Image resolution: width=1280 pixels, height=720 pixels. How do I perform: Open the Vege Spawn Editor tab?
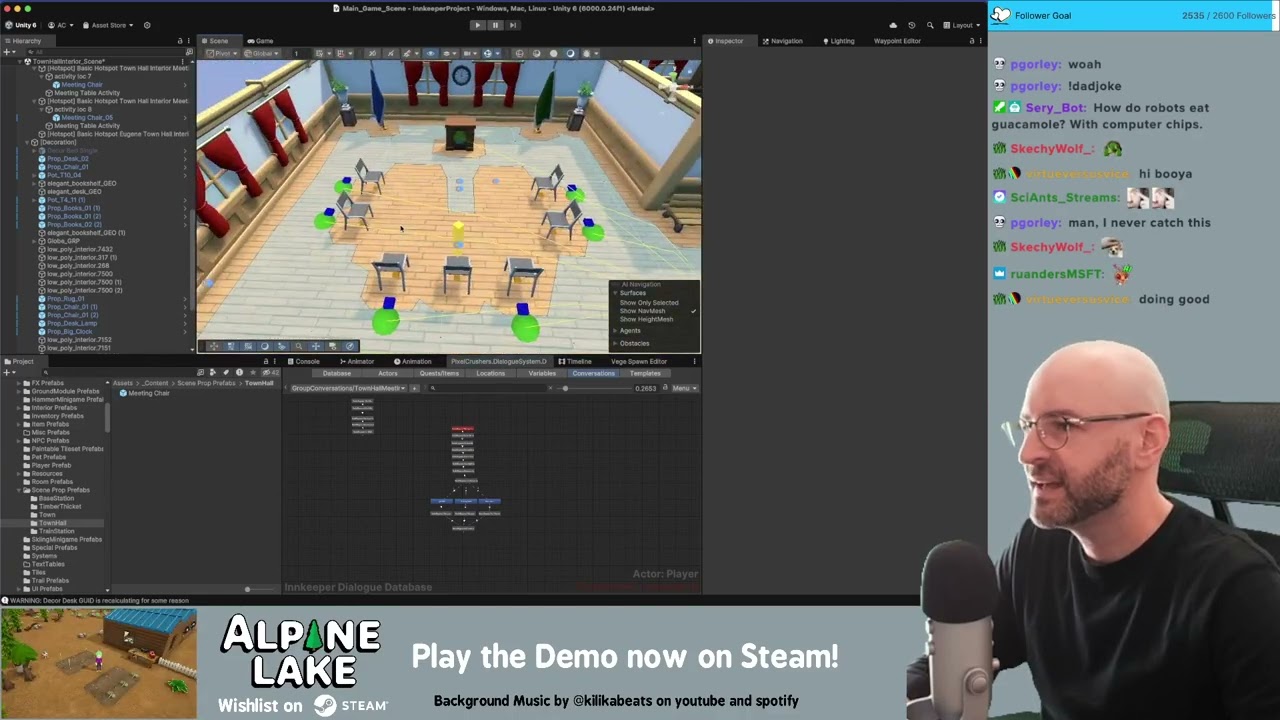[x=639, y=361]
